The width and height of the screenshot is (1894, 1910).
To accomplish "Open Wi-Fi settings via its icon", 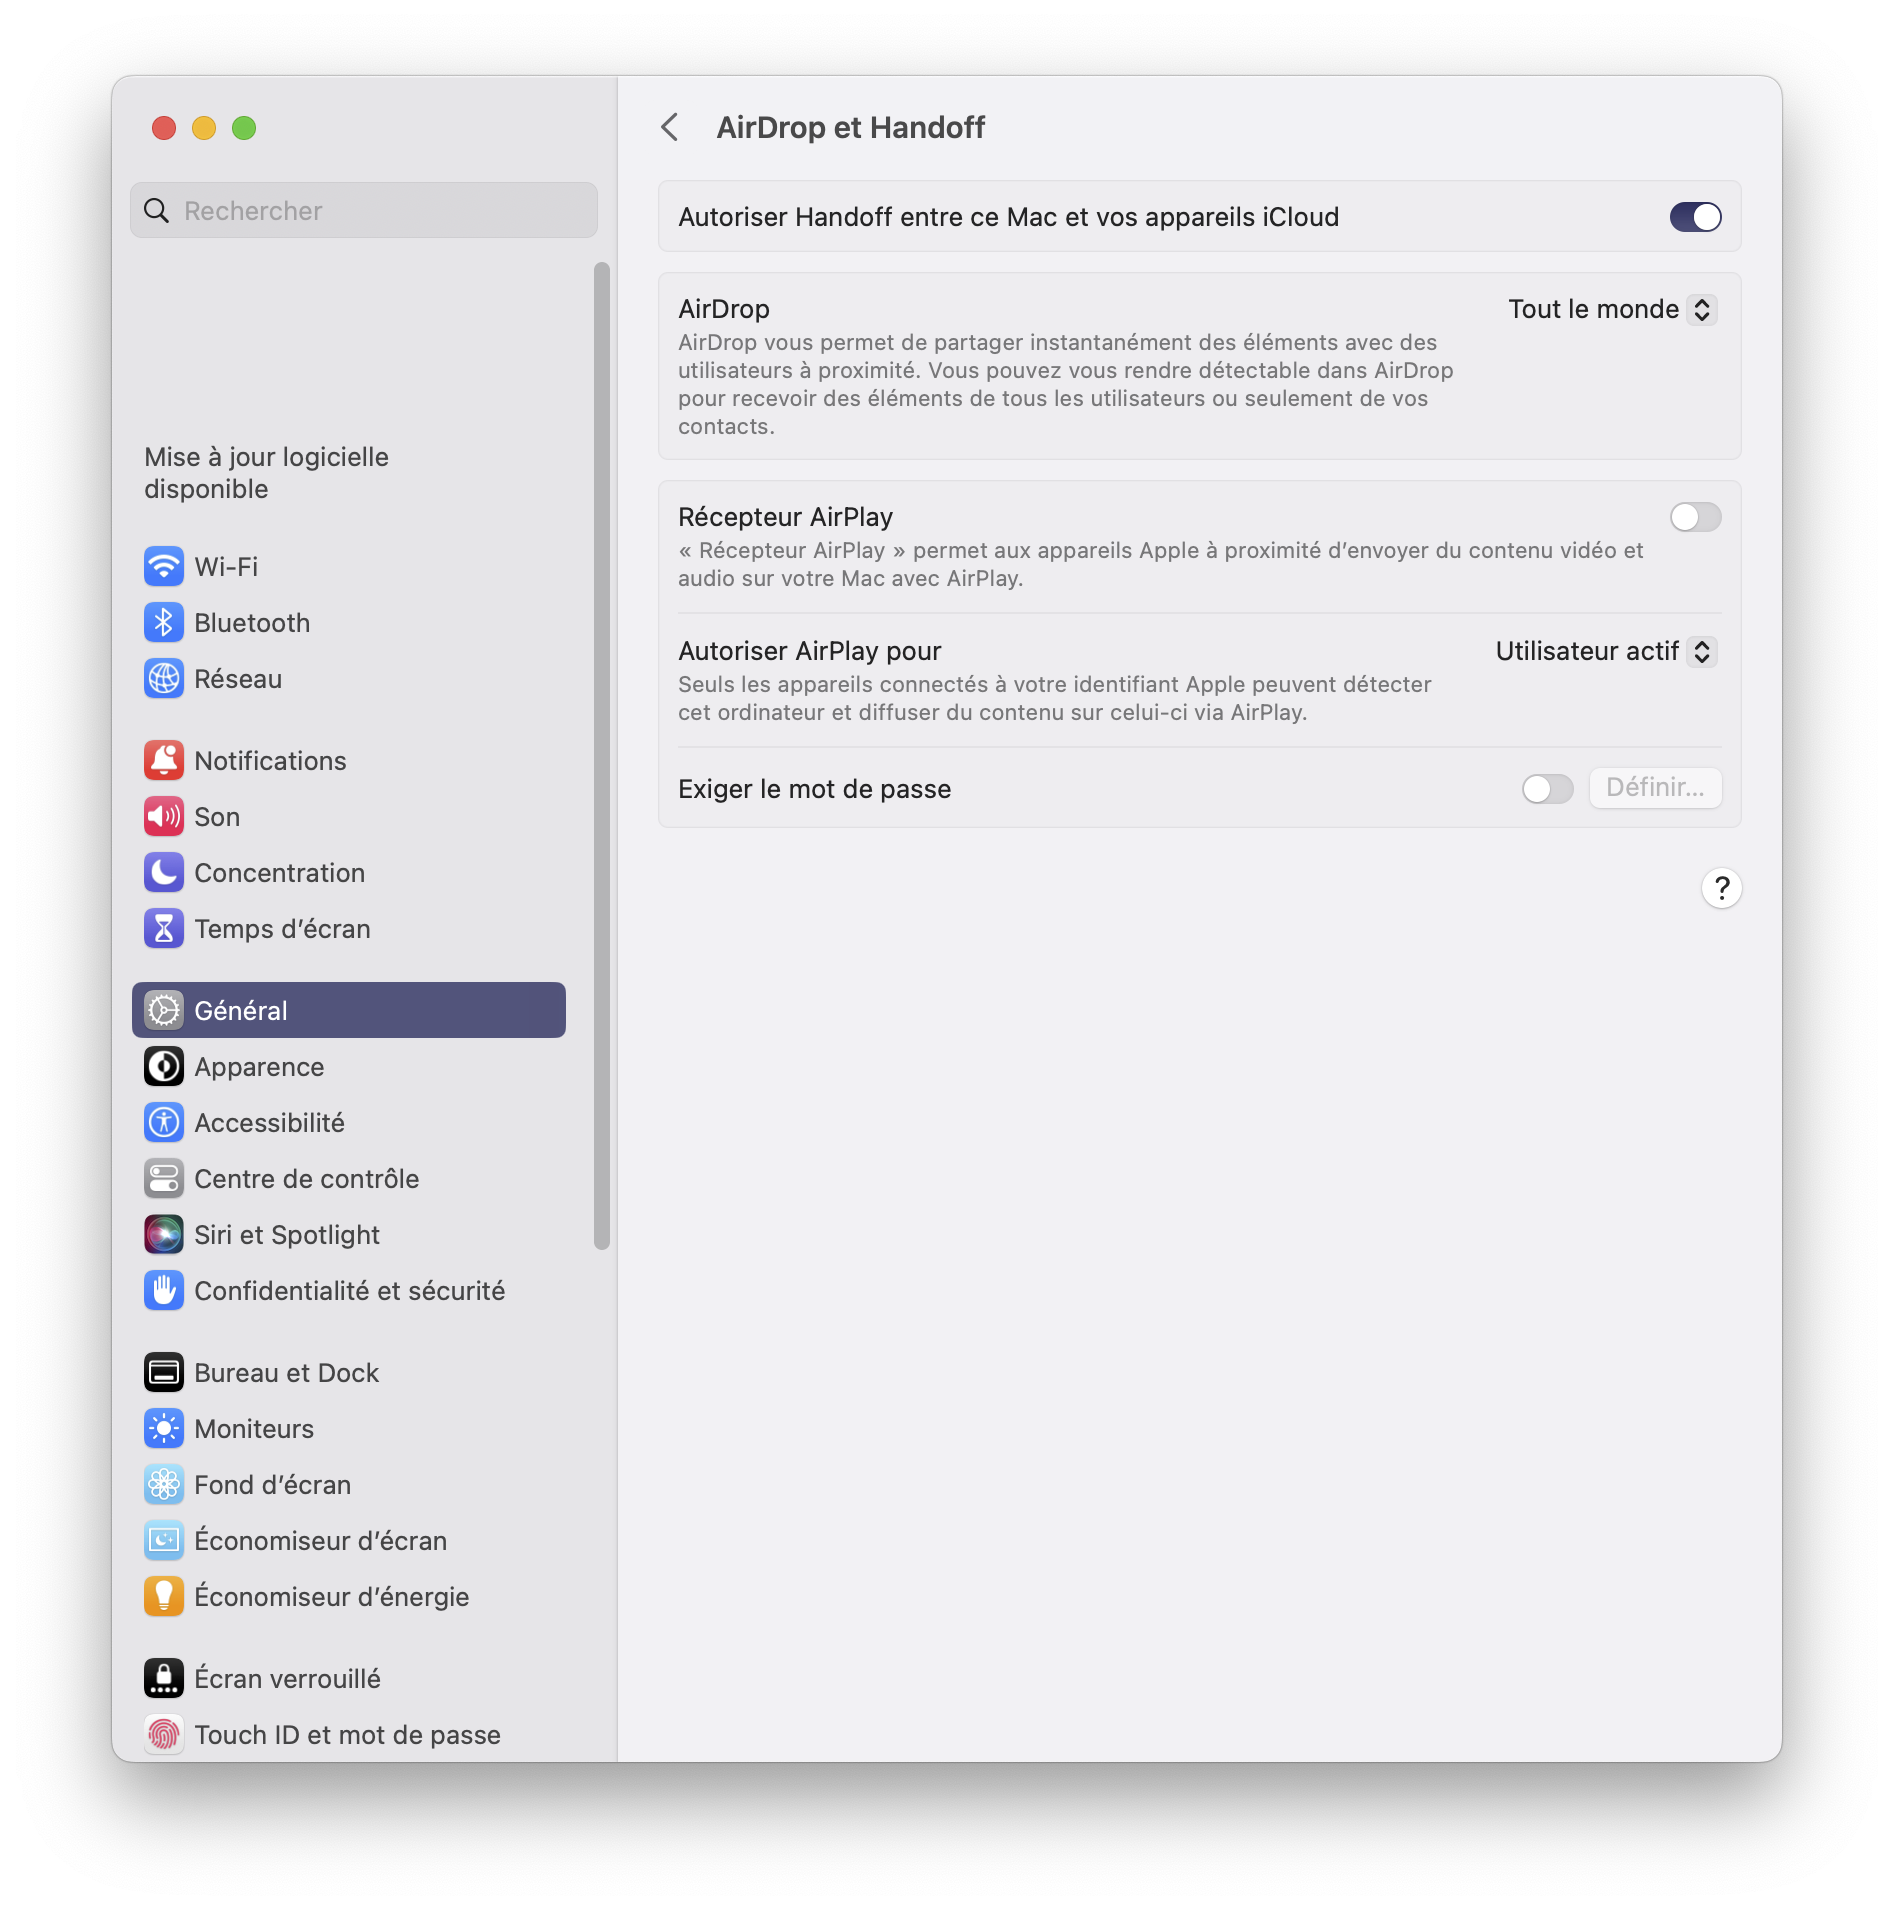I will click(x=164, y=566).
